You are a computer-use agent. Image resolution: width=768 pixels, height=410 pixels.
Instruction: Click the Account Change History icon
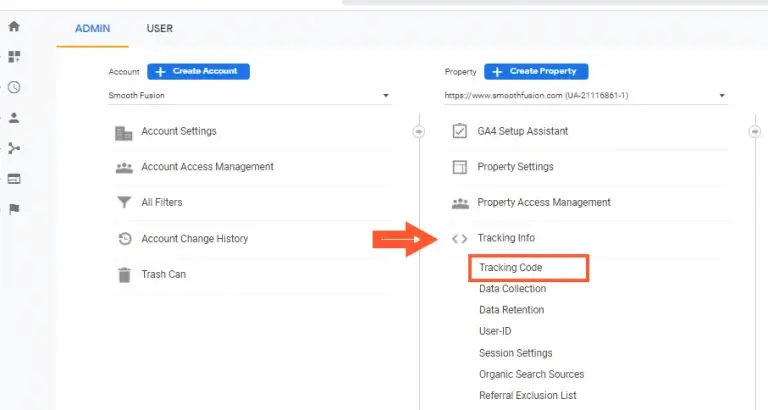click(x=124, y=239)
